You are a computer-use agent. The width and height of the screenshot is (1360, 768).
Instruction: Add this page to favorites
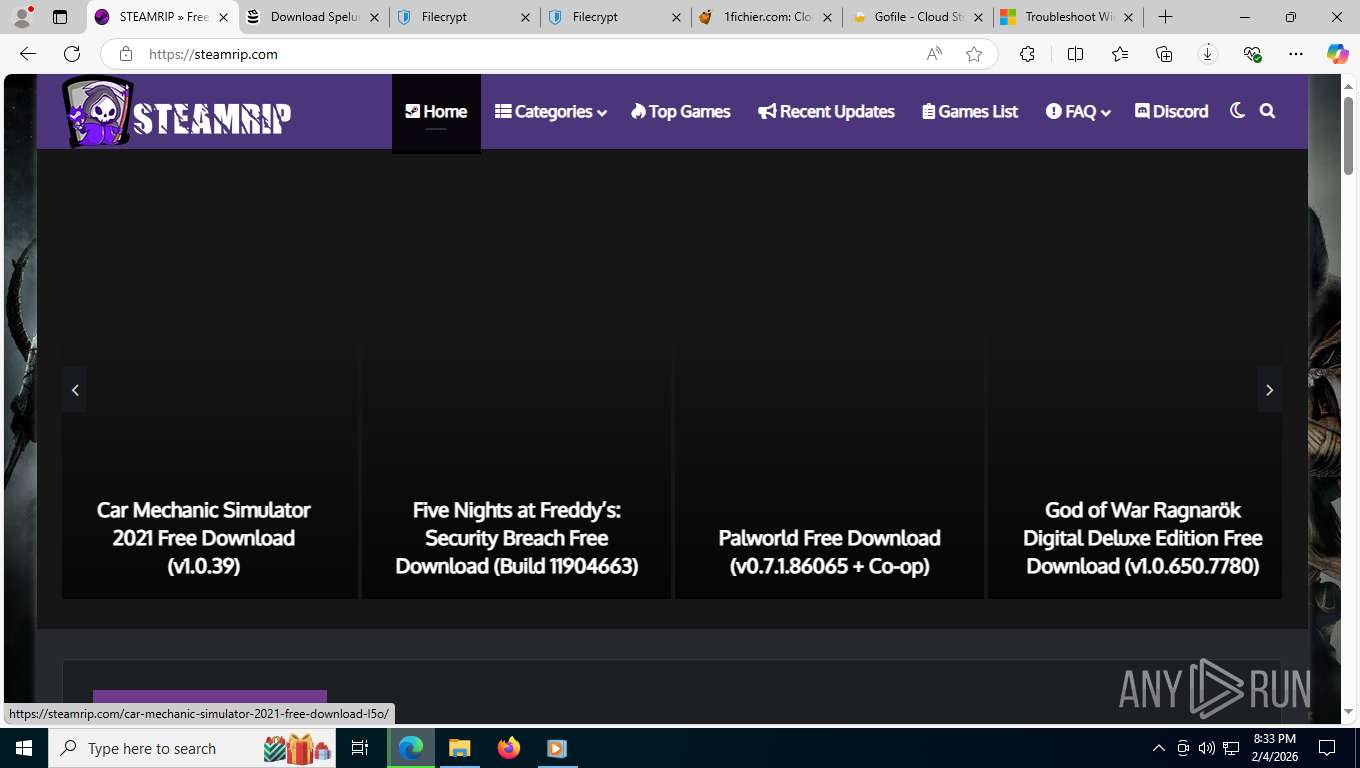click(974, 54)
